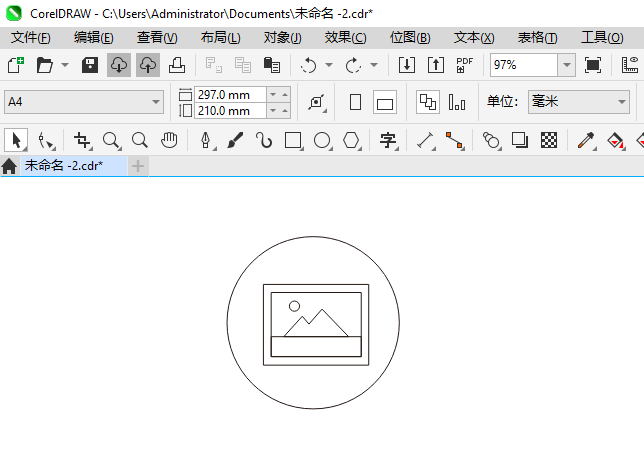Image resolution: width=644 pixels, height=473 pixels.
Task: Select the Text tool
Action: tap(388, 140)
